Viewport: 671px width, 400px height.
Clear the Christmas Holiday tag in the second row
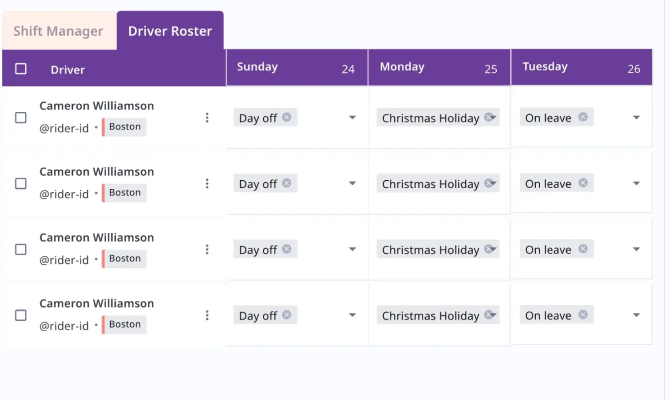click(489, 183)
